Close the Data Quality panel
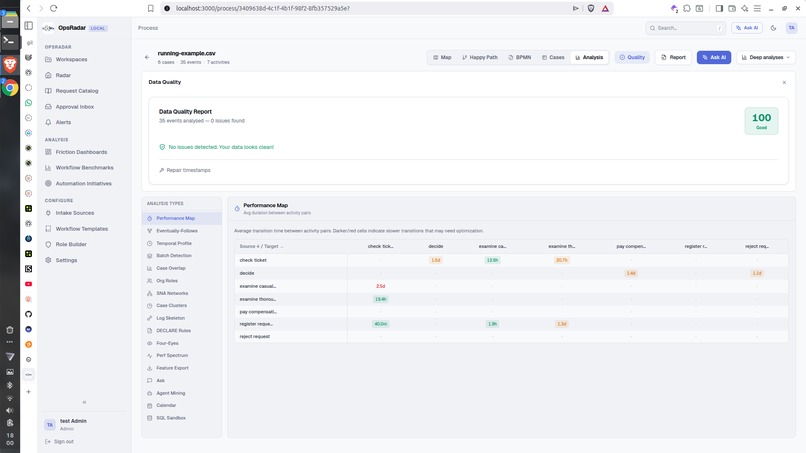This screenshot has width=806, height=453. (784, 82)
